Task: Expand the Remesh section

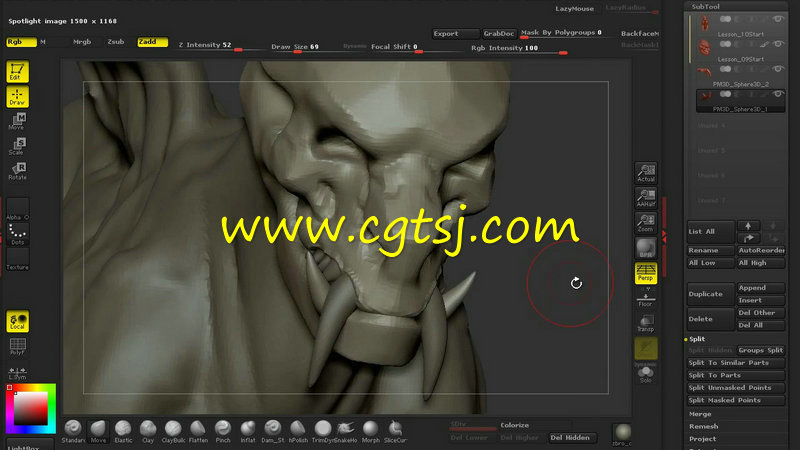Action: 704,426
